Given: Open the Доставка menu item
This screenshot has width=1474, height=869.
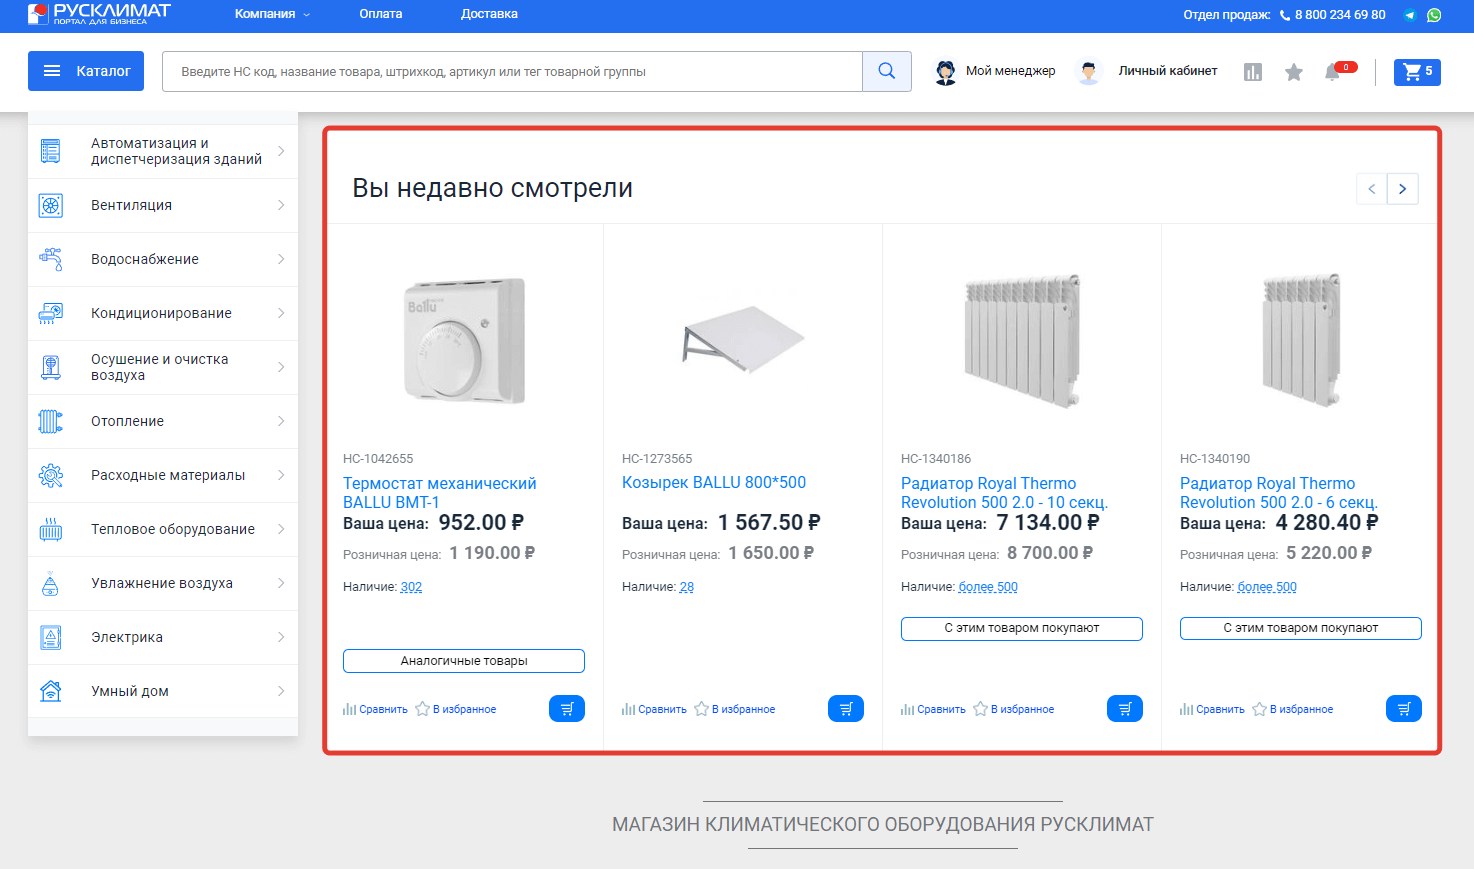Looking at the screenshot, I should pos(489,14).
